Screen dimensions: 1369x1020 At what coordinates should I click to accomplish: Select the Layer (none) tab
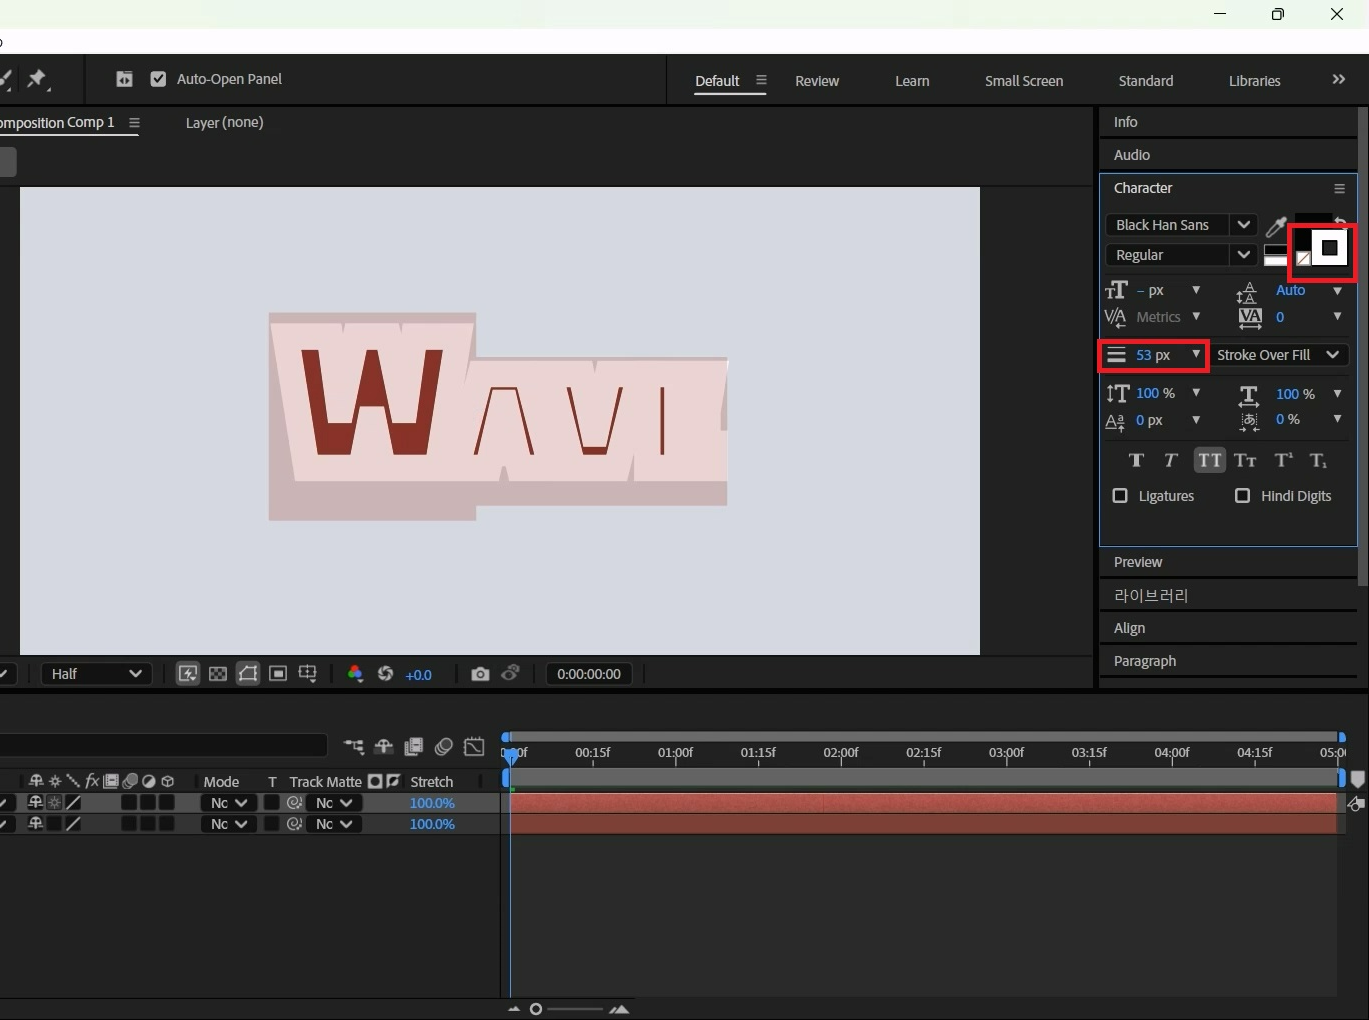click(x=225, y=122)
